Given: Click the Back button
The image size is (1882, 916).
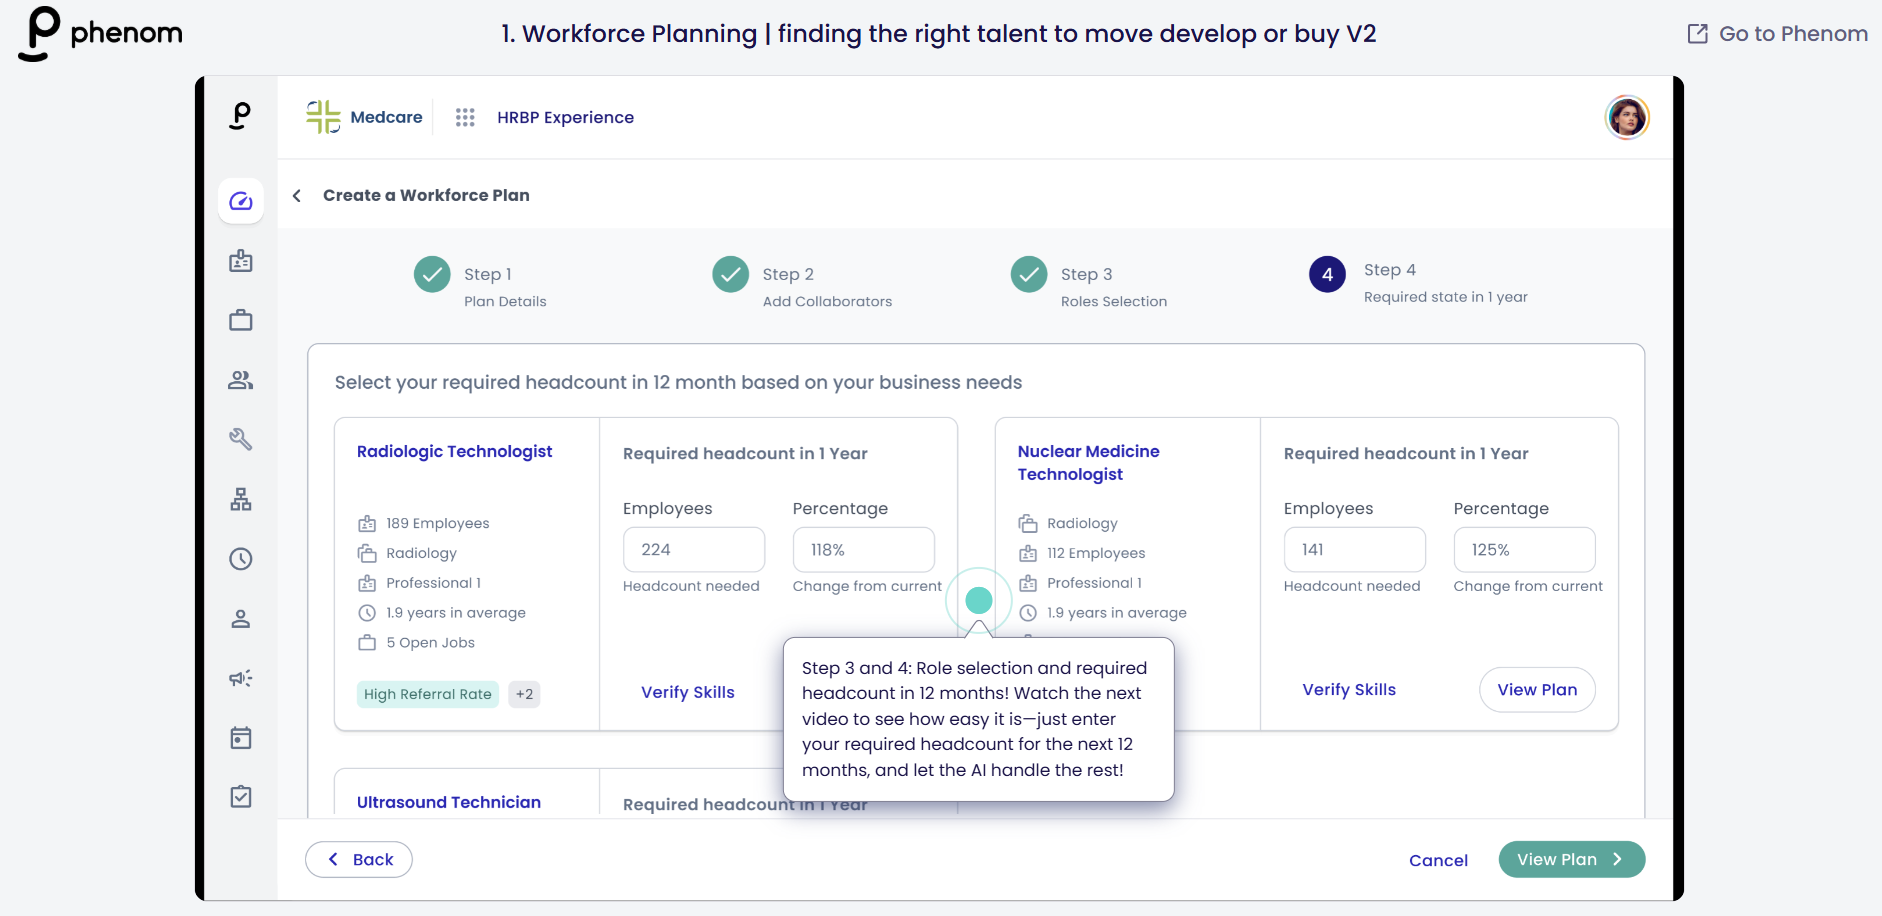Looking at the screenshot, I should [359, 859].
